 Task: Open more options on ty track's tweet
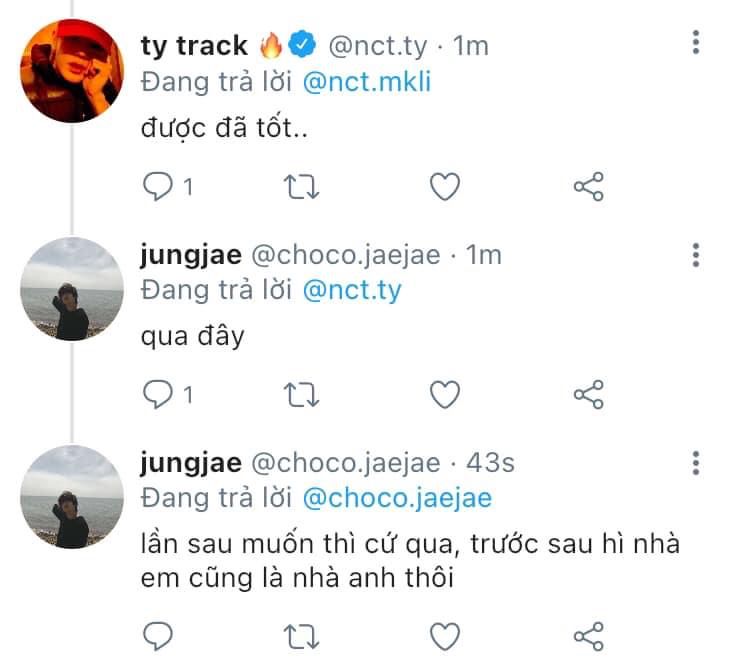[x=696, y=43]
